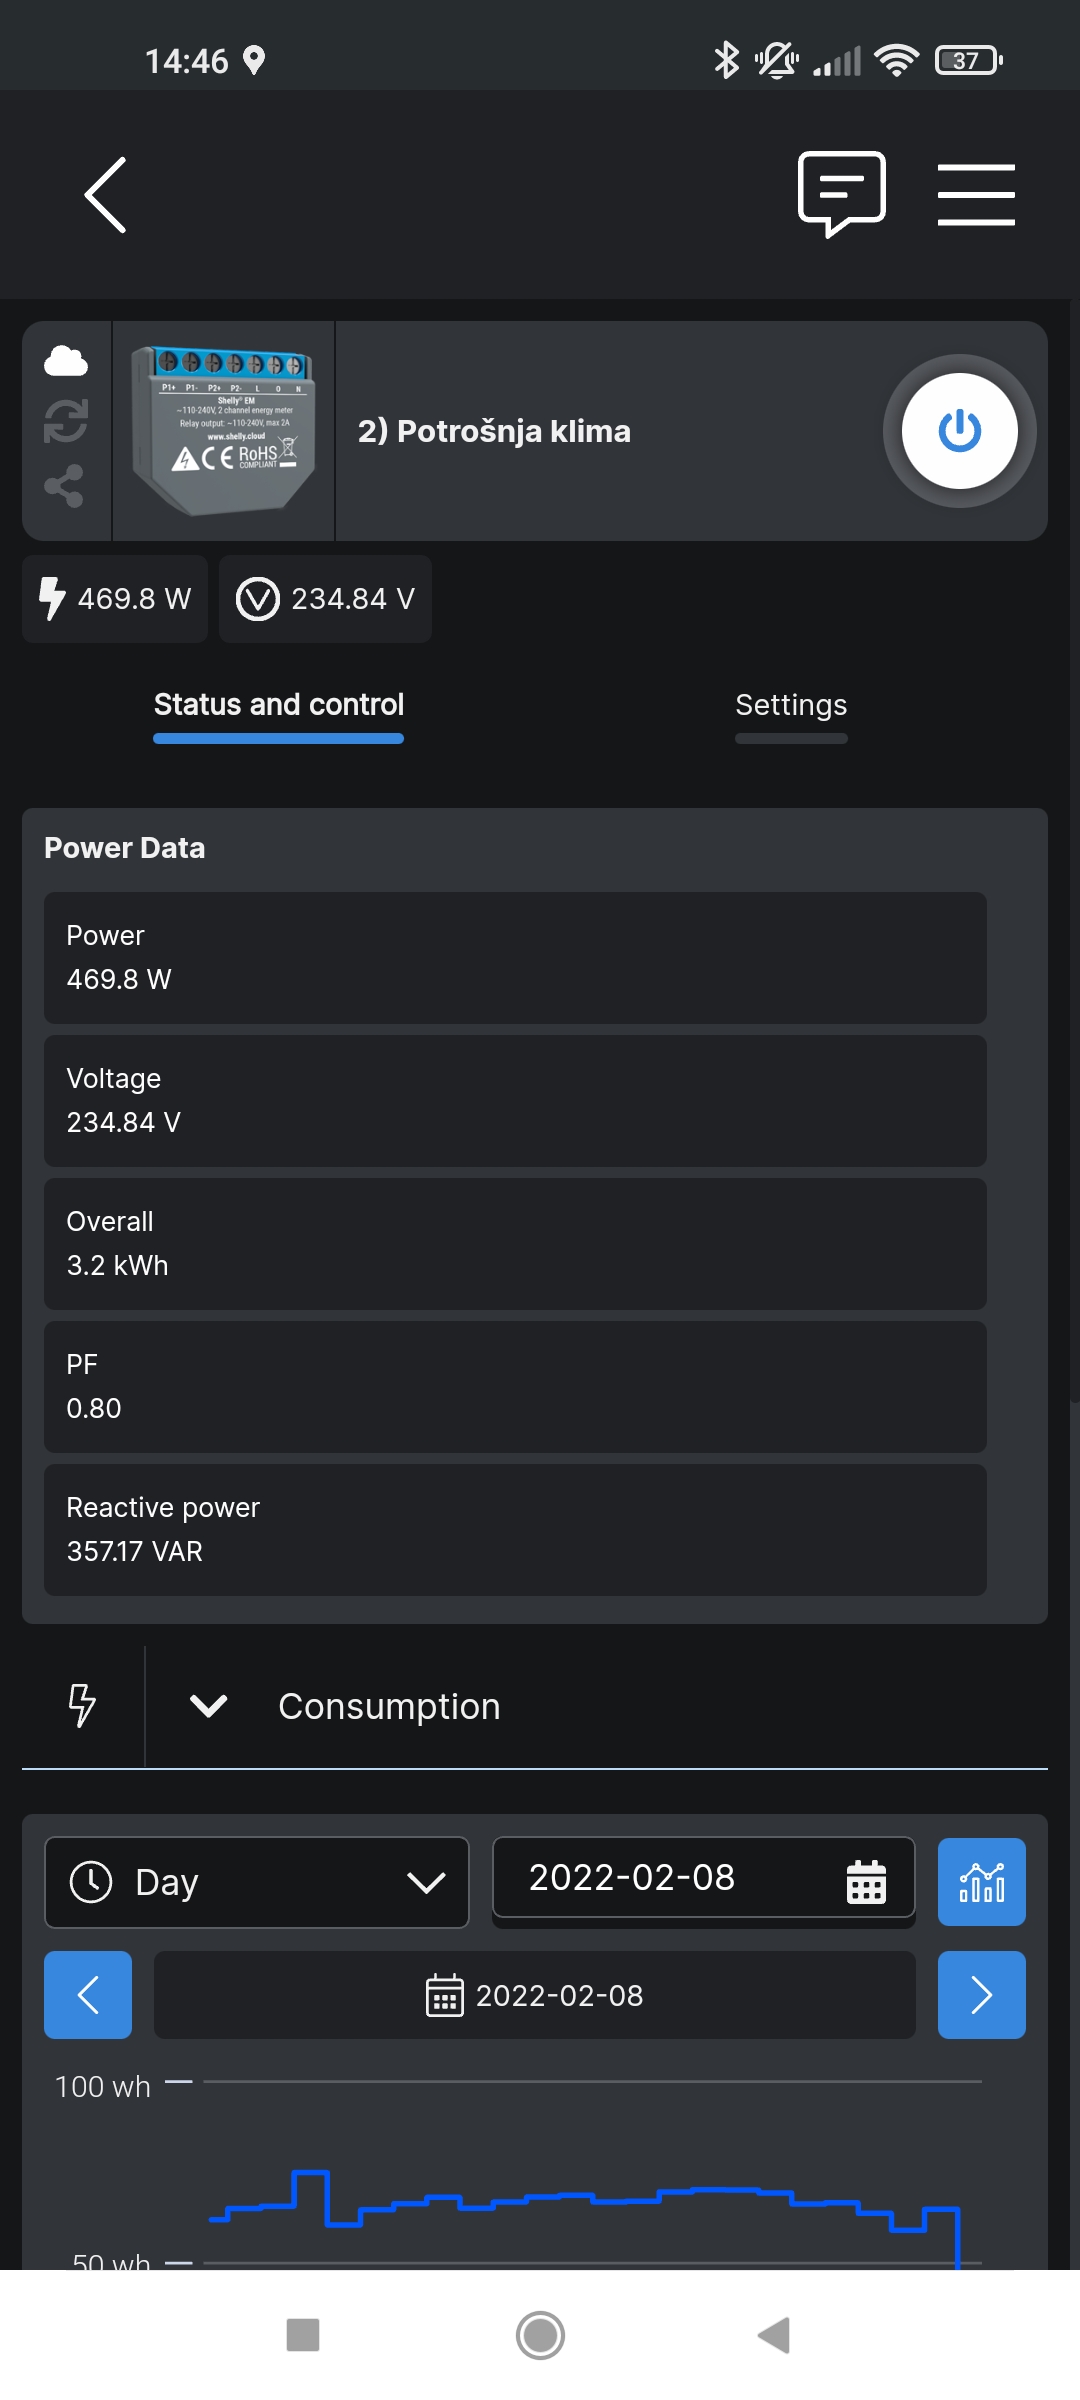Select the Status and control tab
Screen dimensions: 1080x2400
pyautogui.click(x=279, y=705)
